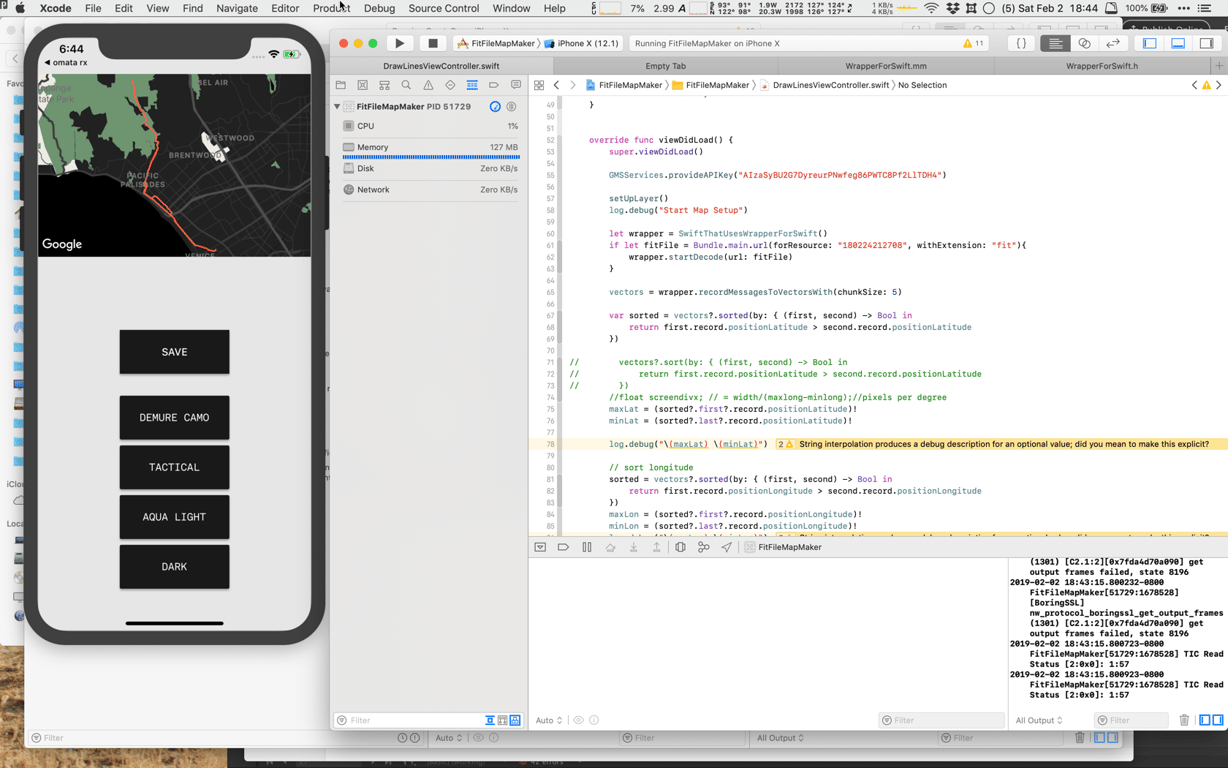Open the Navigate menu
Screen dimensions: 1228x768
237,8
